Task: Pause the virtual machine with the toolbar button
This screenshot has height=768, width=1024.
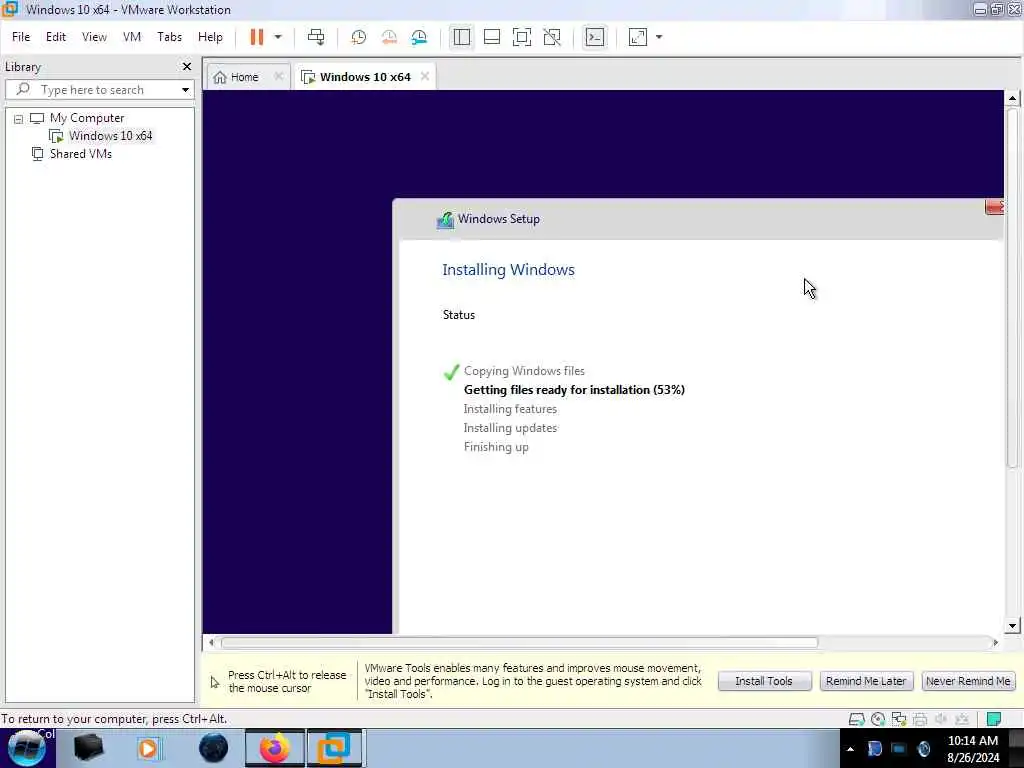Action: pyautogui.click(x=257, y=37)
